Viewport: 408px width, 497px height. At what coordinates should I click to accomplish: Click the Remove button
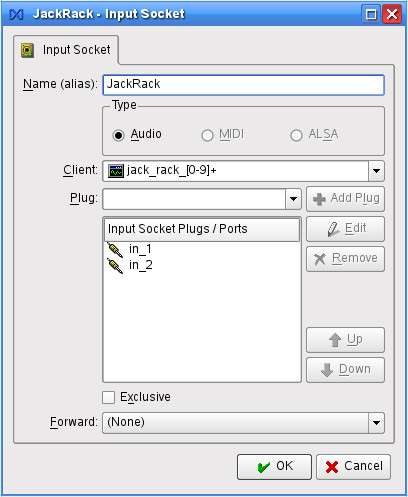click(x=345, y=259)
